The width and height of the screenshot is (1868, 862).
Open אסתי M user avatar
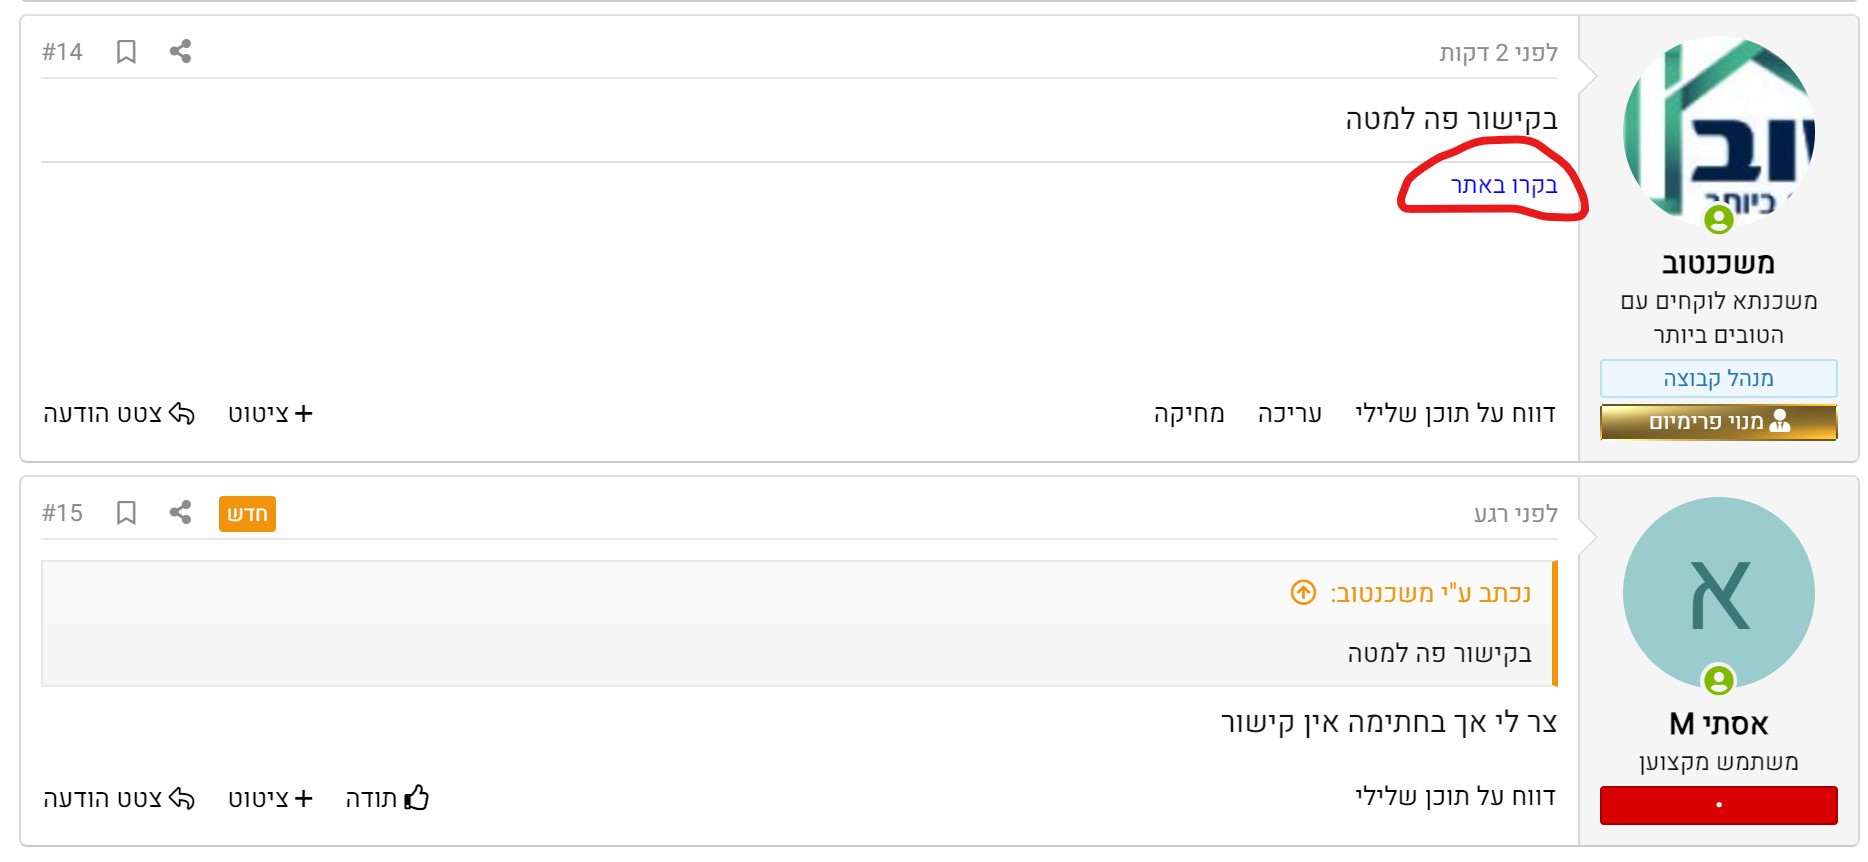tap(1718, 593)
